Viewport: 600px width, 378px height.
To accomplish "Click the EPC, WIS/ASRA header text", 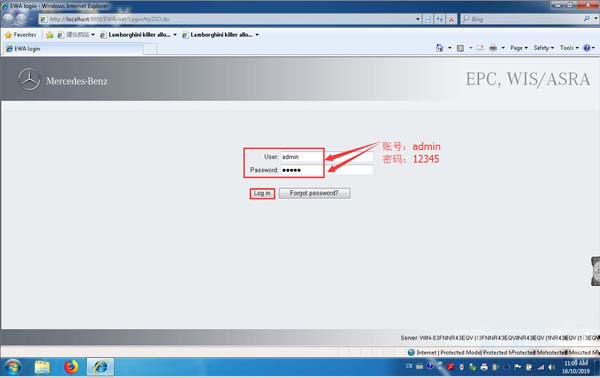I will [x=528, y=79].
